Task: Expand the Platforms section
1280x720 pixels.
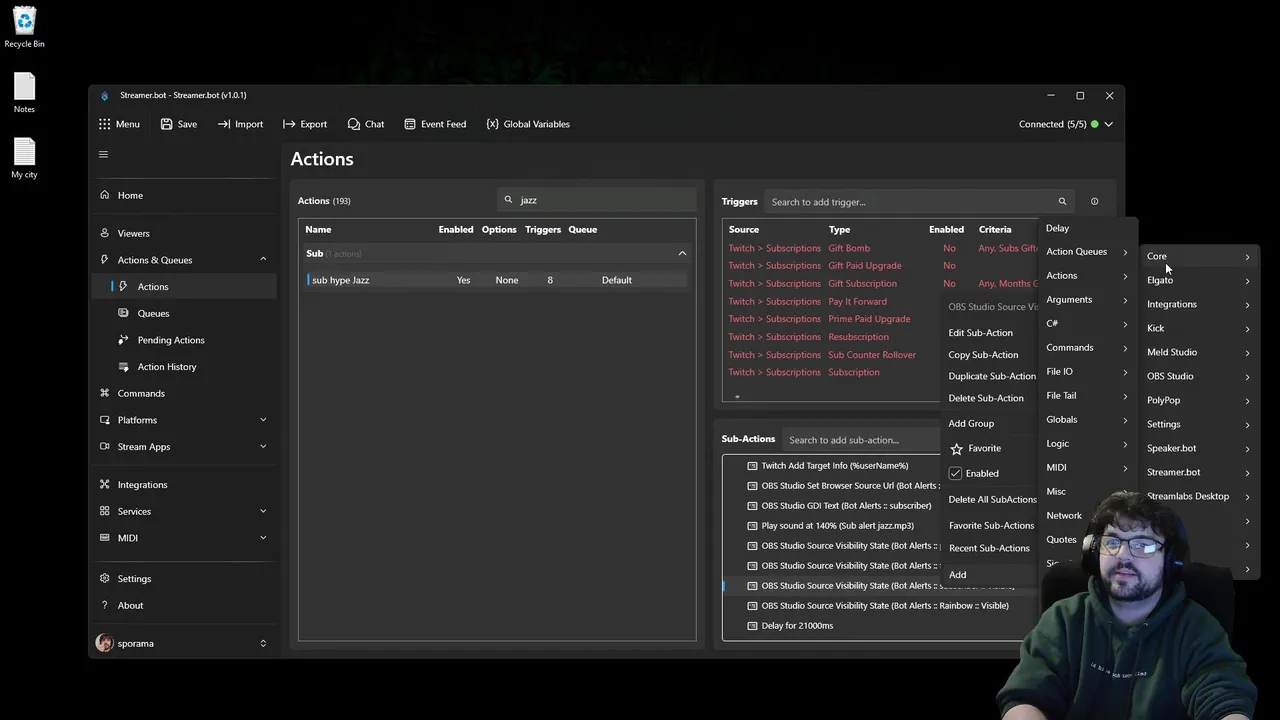Action: click(x=263, y=420)
